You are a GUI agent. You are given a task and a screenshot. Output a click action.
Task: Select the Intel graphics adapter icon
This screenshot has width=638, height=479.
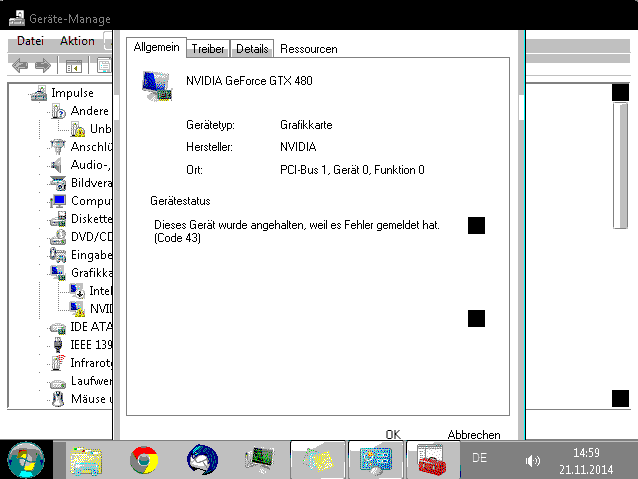point(76,291)
